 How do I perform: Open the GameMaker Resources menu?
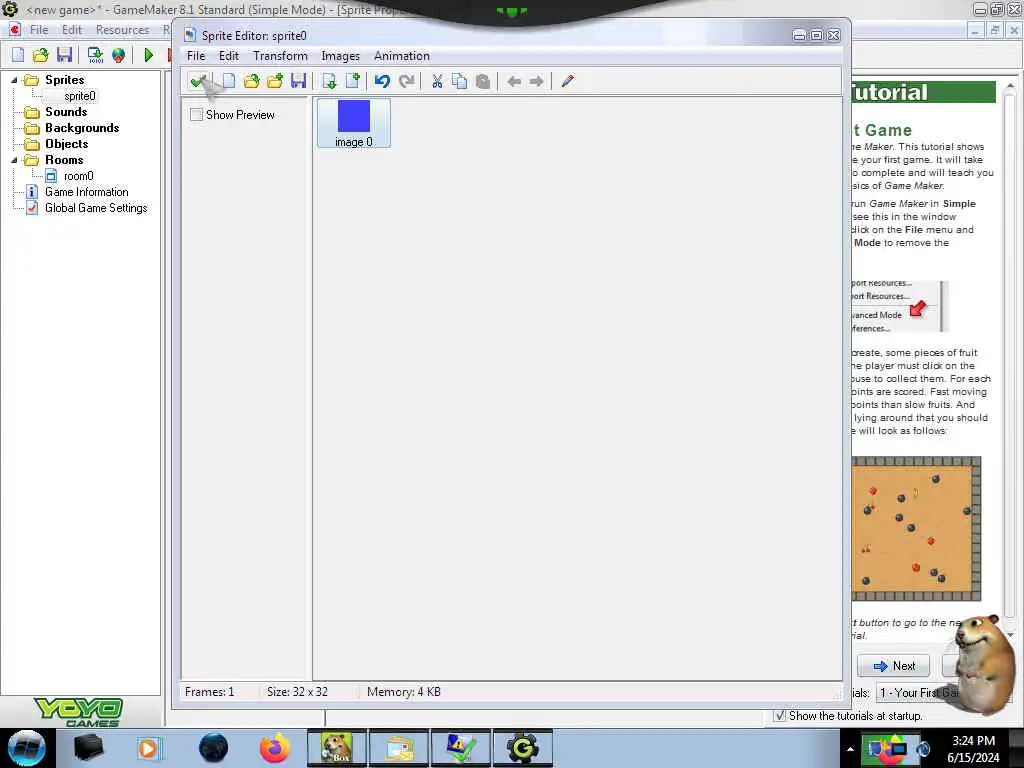coord(122,30)
